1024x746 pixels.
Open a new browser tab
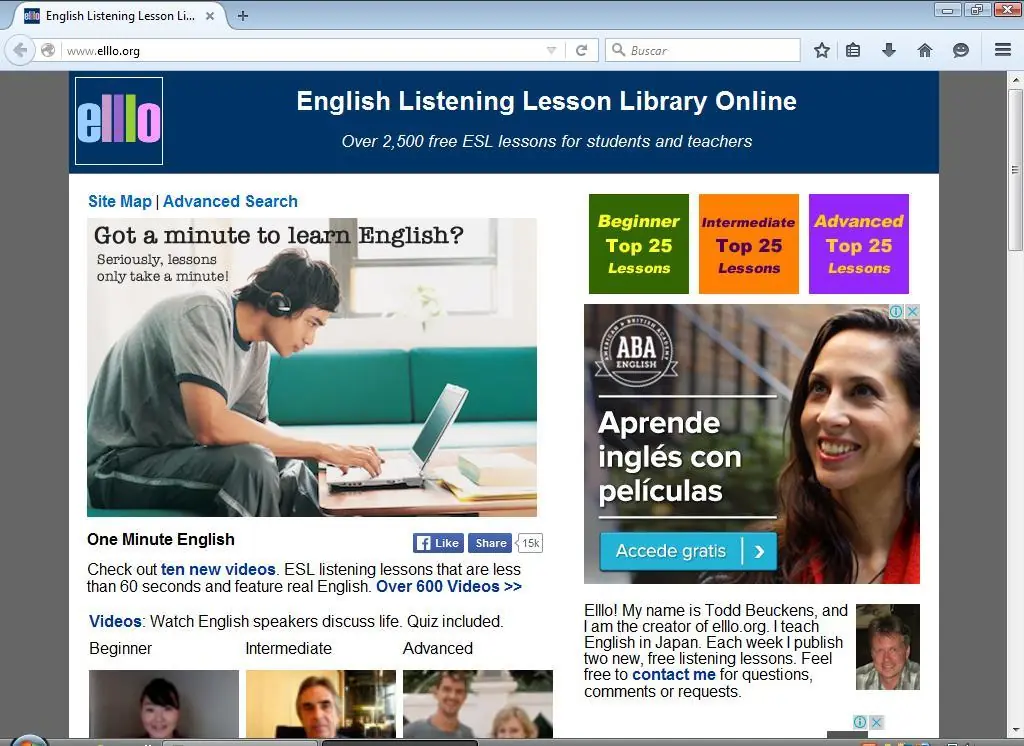click(243, 16)
